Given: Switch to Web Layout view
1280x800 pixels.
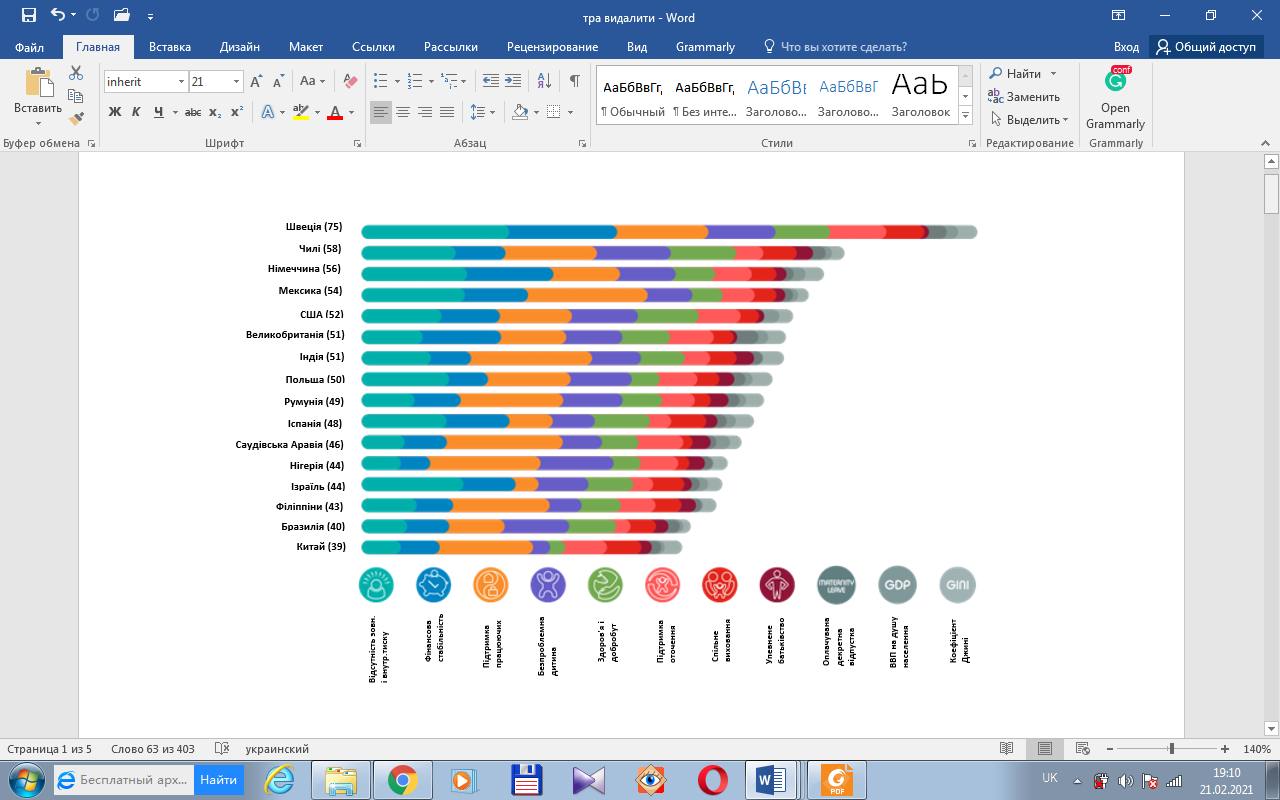Looking at the screenshot, I should coord(1083,749).
